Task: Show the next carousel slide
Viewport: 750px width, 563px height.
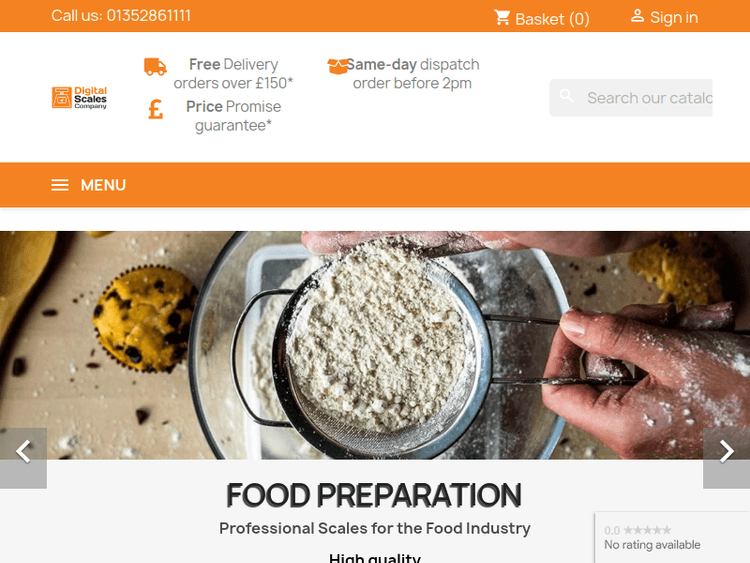Action: tap(726, 452)
